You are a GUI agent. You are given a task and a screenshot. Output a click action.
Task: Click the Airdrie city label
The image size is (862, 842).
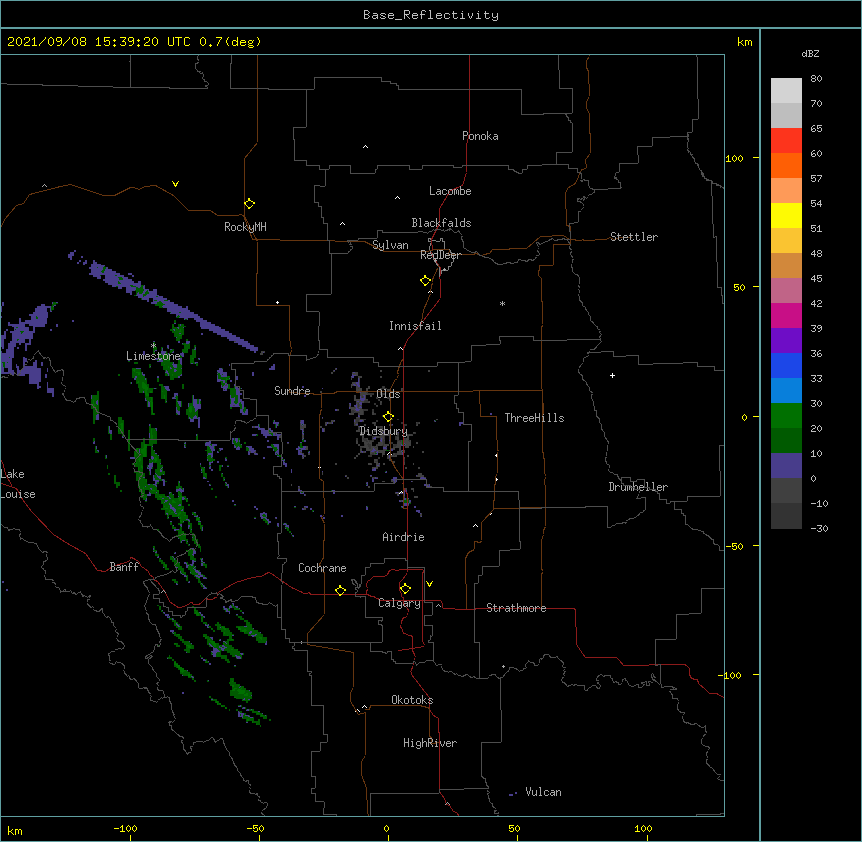(403, 537)
